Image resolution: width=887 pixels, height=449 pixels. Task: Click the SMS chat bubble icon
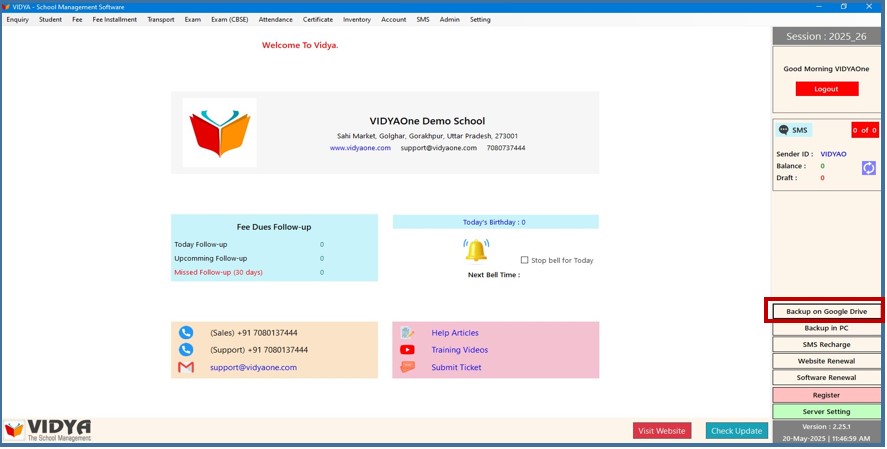click(x=783, y=130)
